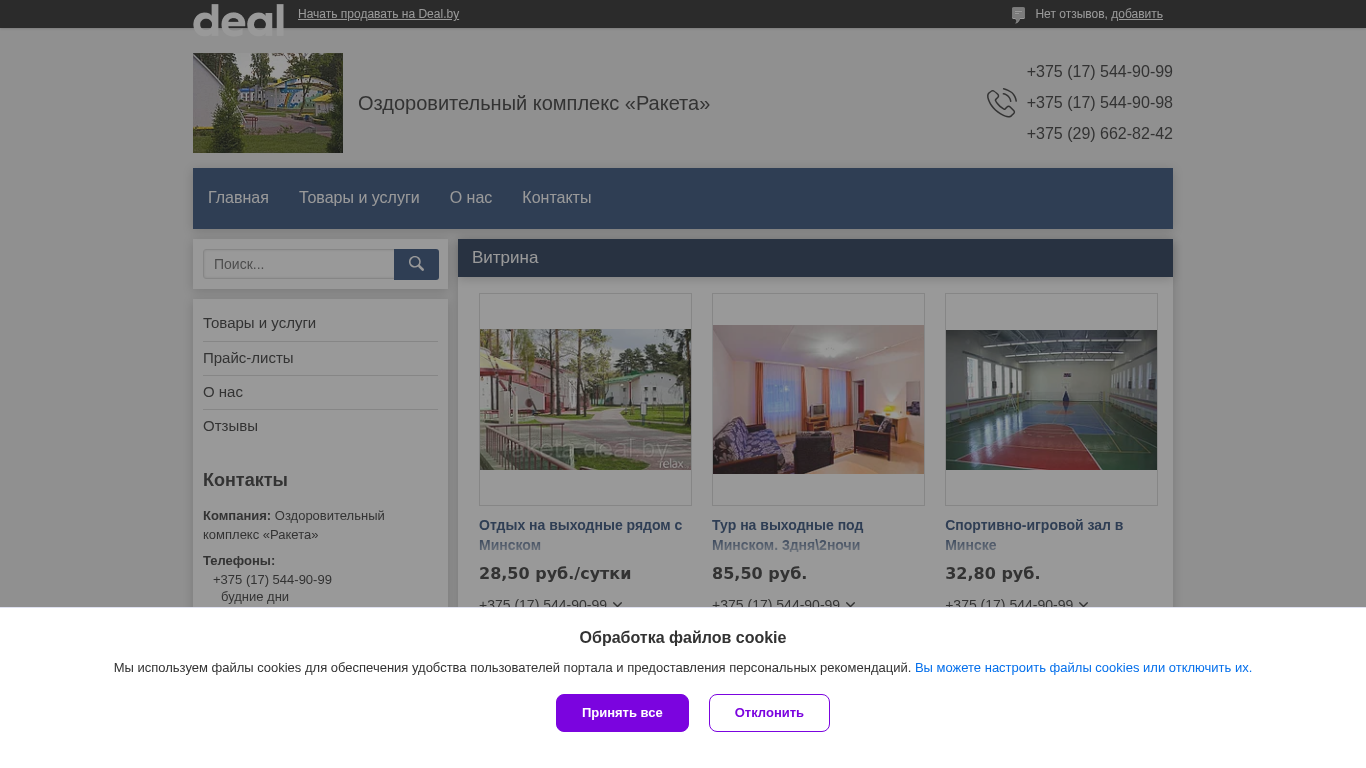
Task: Click the reviews speech bubble icon
Action: pyautogui.click(x=1018, y=15)
